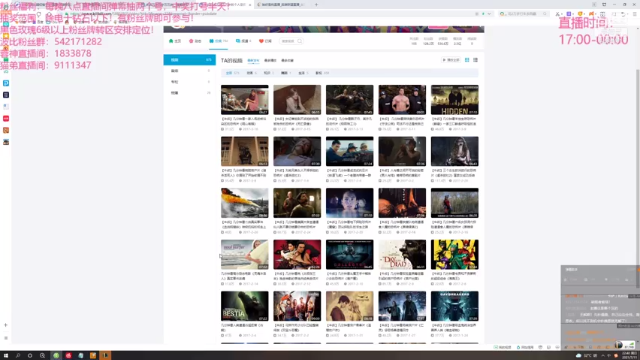Open the BESTIA movie thumbnail
Viewport: 640px width, 360px height.
244,306
